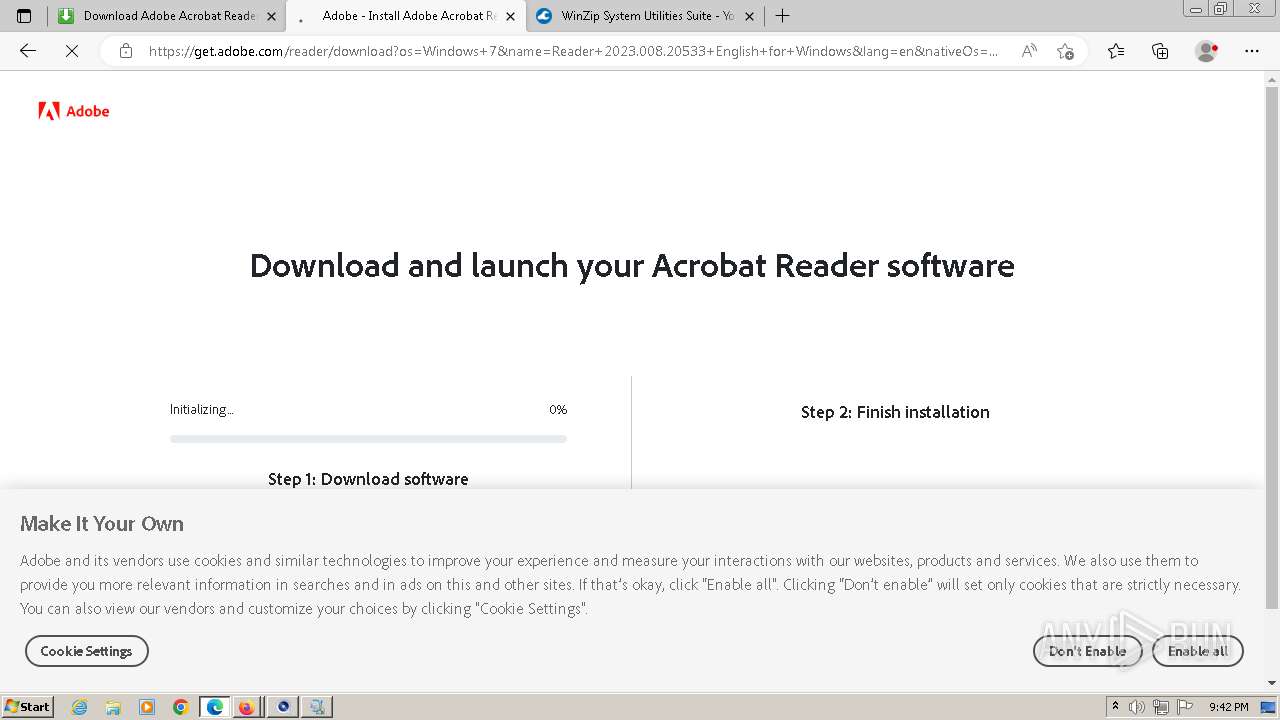Open the volume control tray icon
The image size is (1280, 720).
pos(1137,707)
